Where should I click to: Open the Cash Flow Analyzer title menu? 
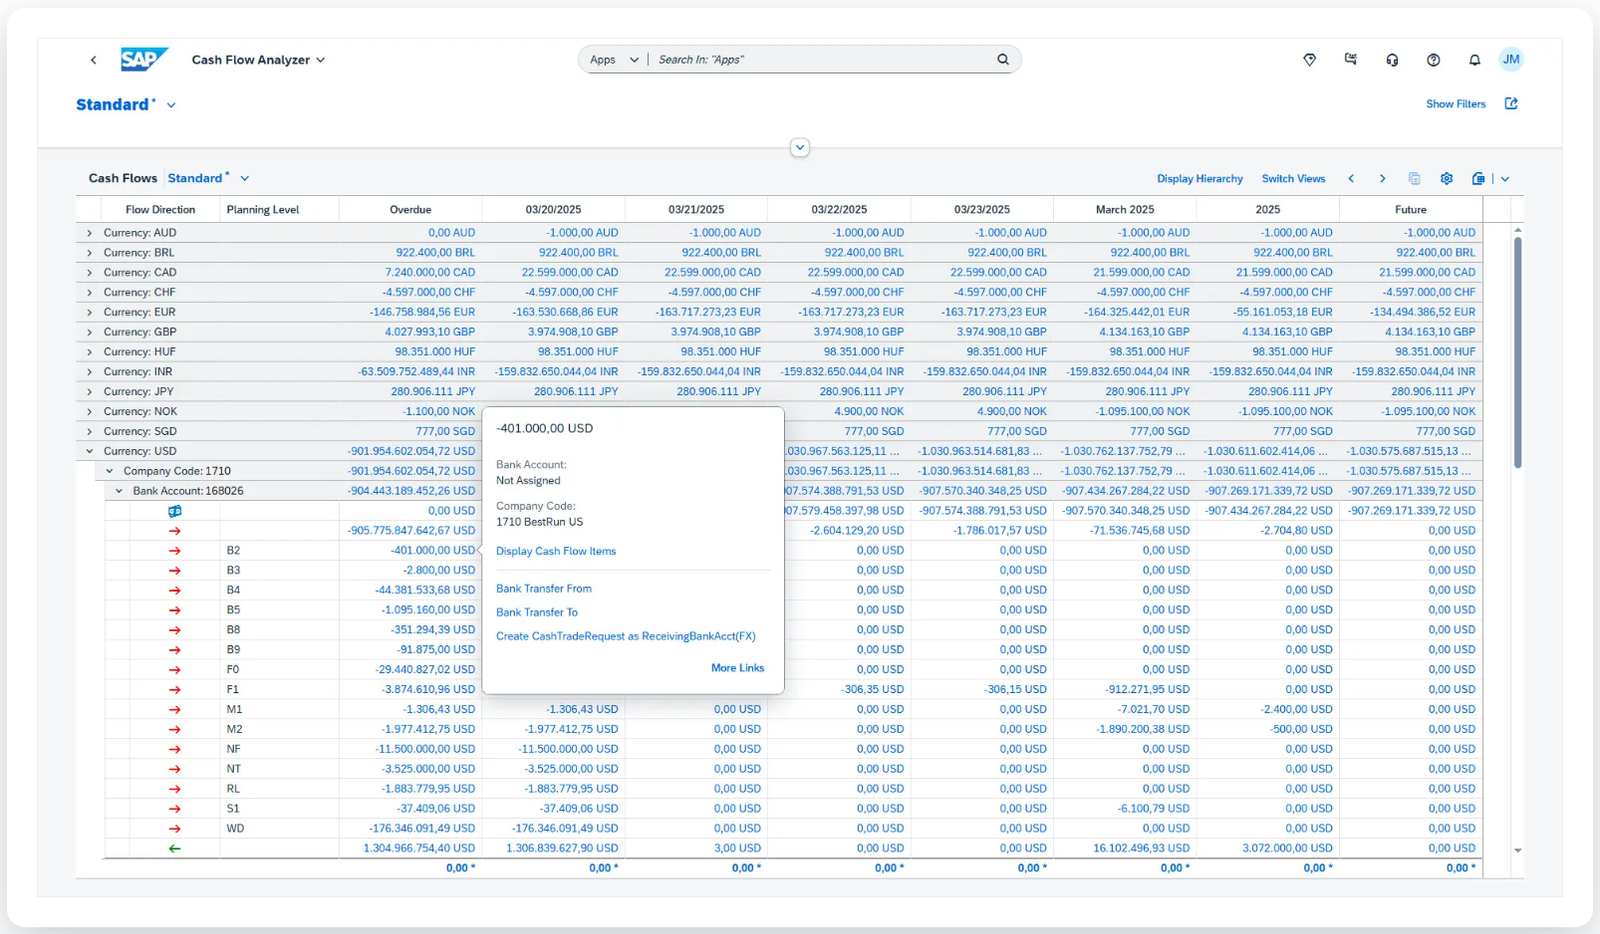point(258,60)
